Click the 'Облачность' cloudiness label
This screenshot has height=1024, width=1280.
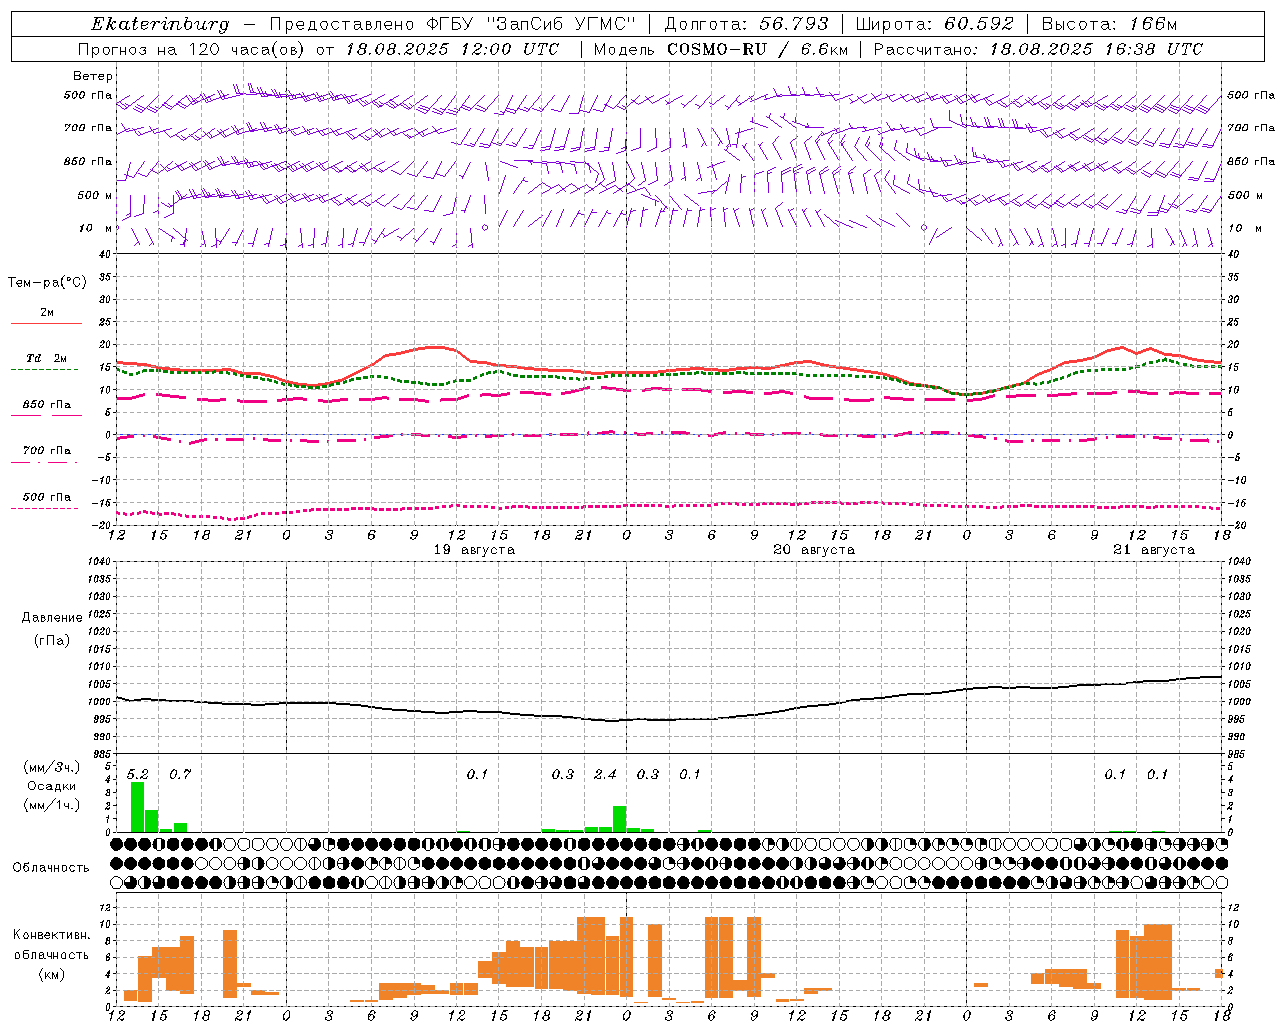coord(51,868)
